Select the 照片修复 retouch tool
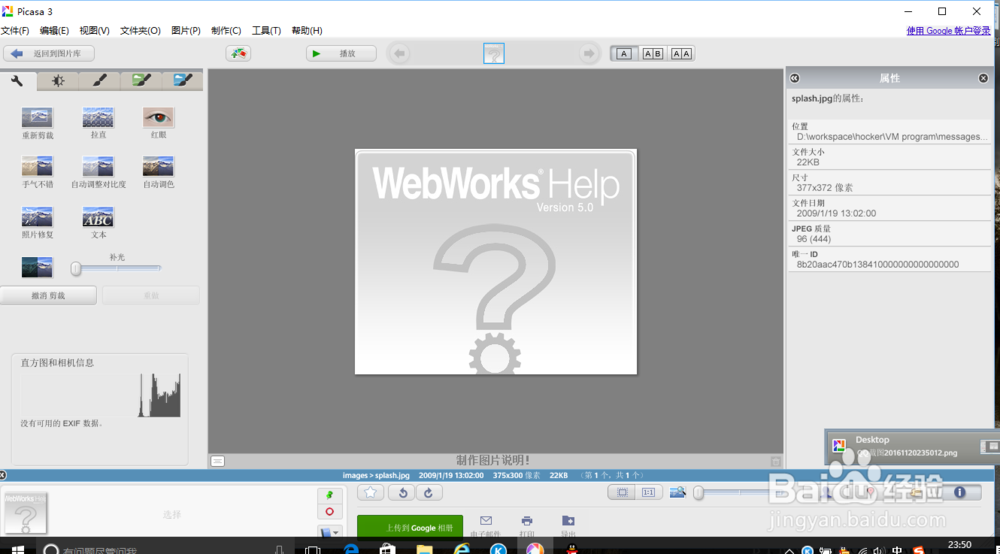 click(x=37, y=222)
